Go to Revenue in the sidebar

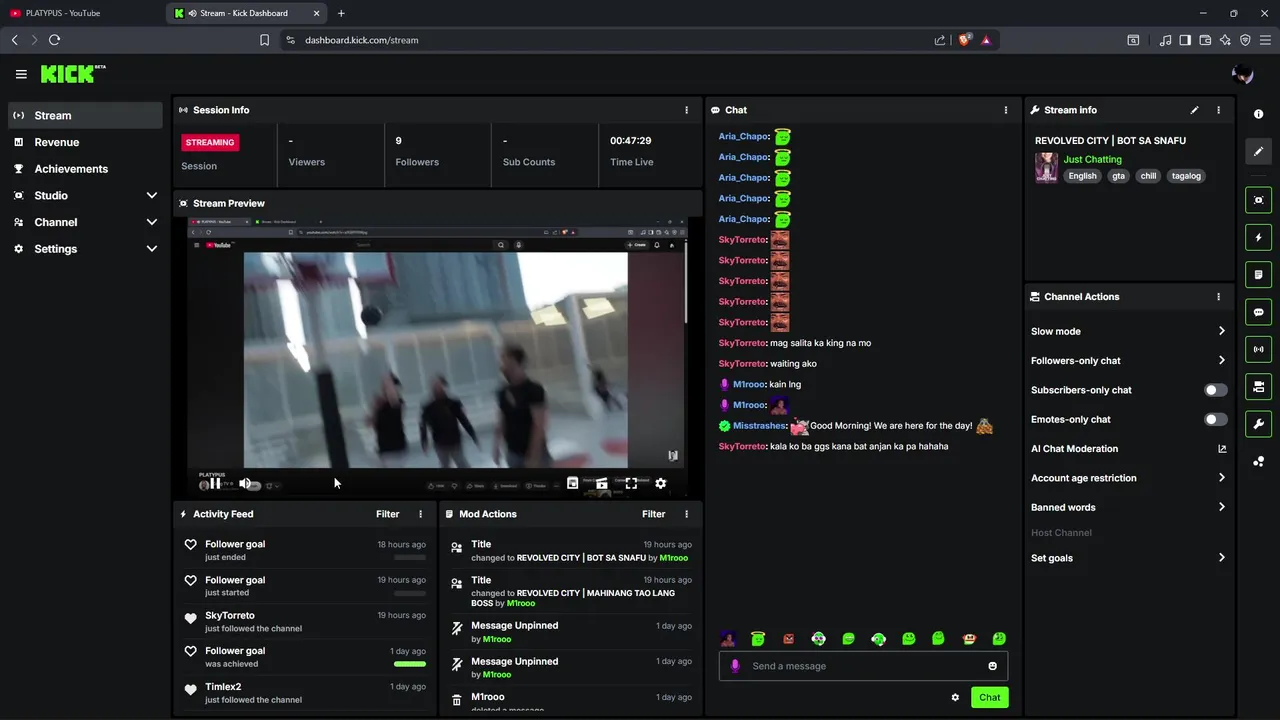[x=85, y=142]
